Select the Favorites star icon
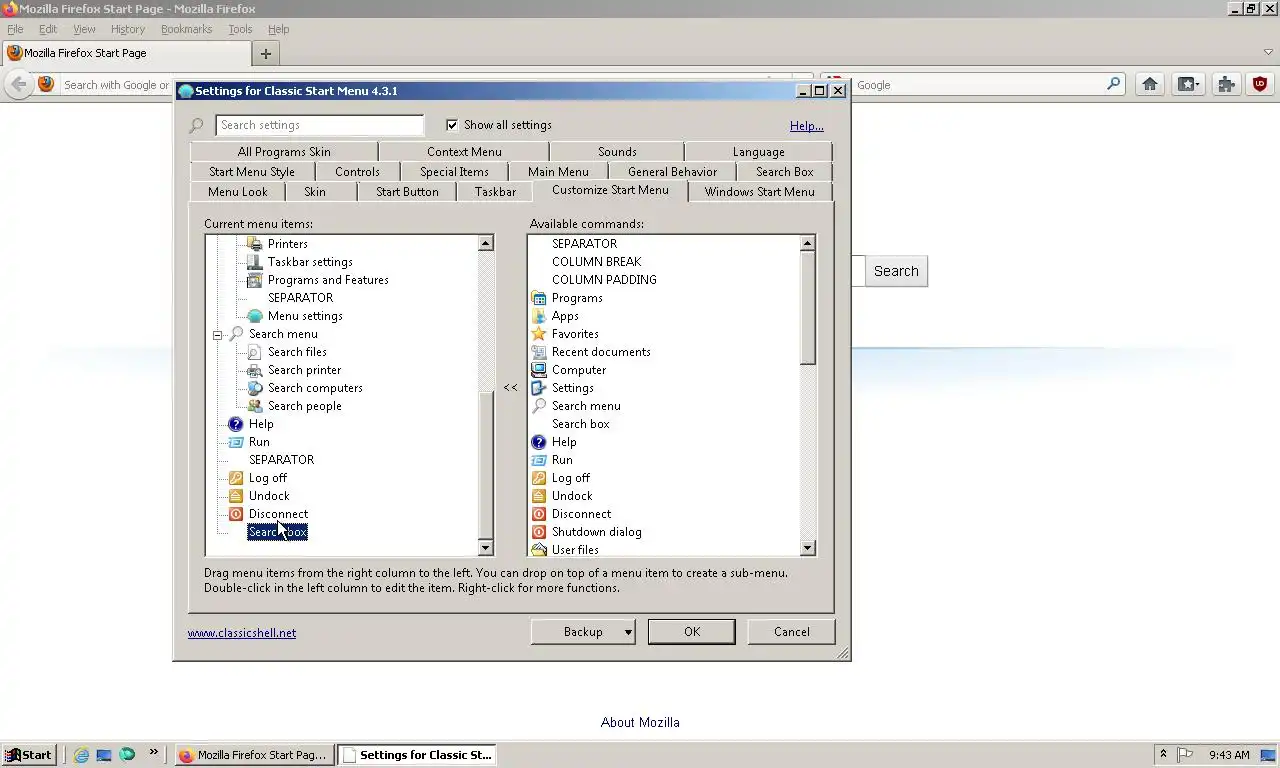The height and width of the screenshot is (768, 1280). point(539,334)
